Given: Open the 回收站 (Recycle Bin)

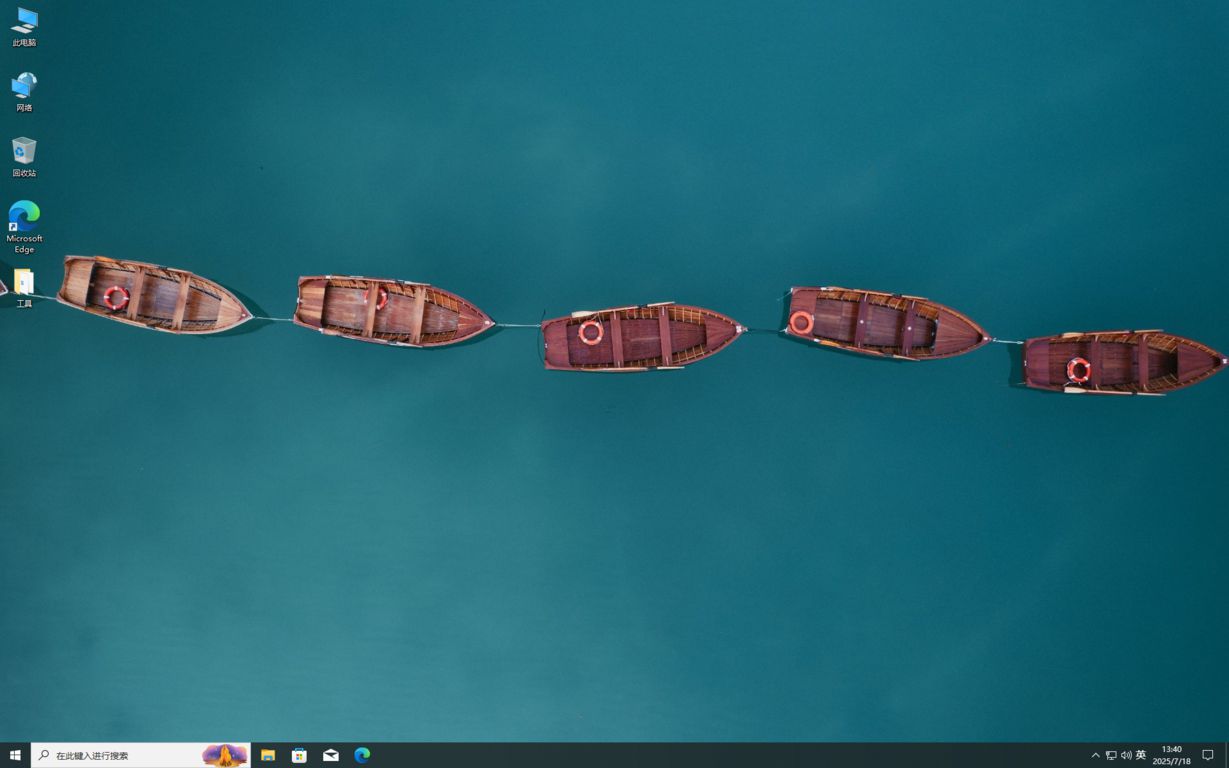Looking at the screenshot, I should [x=23, y=155].
